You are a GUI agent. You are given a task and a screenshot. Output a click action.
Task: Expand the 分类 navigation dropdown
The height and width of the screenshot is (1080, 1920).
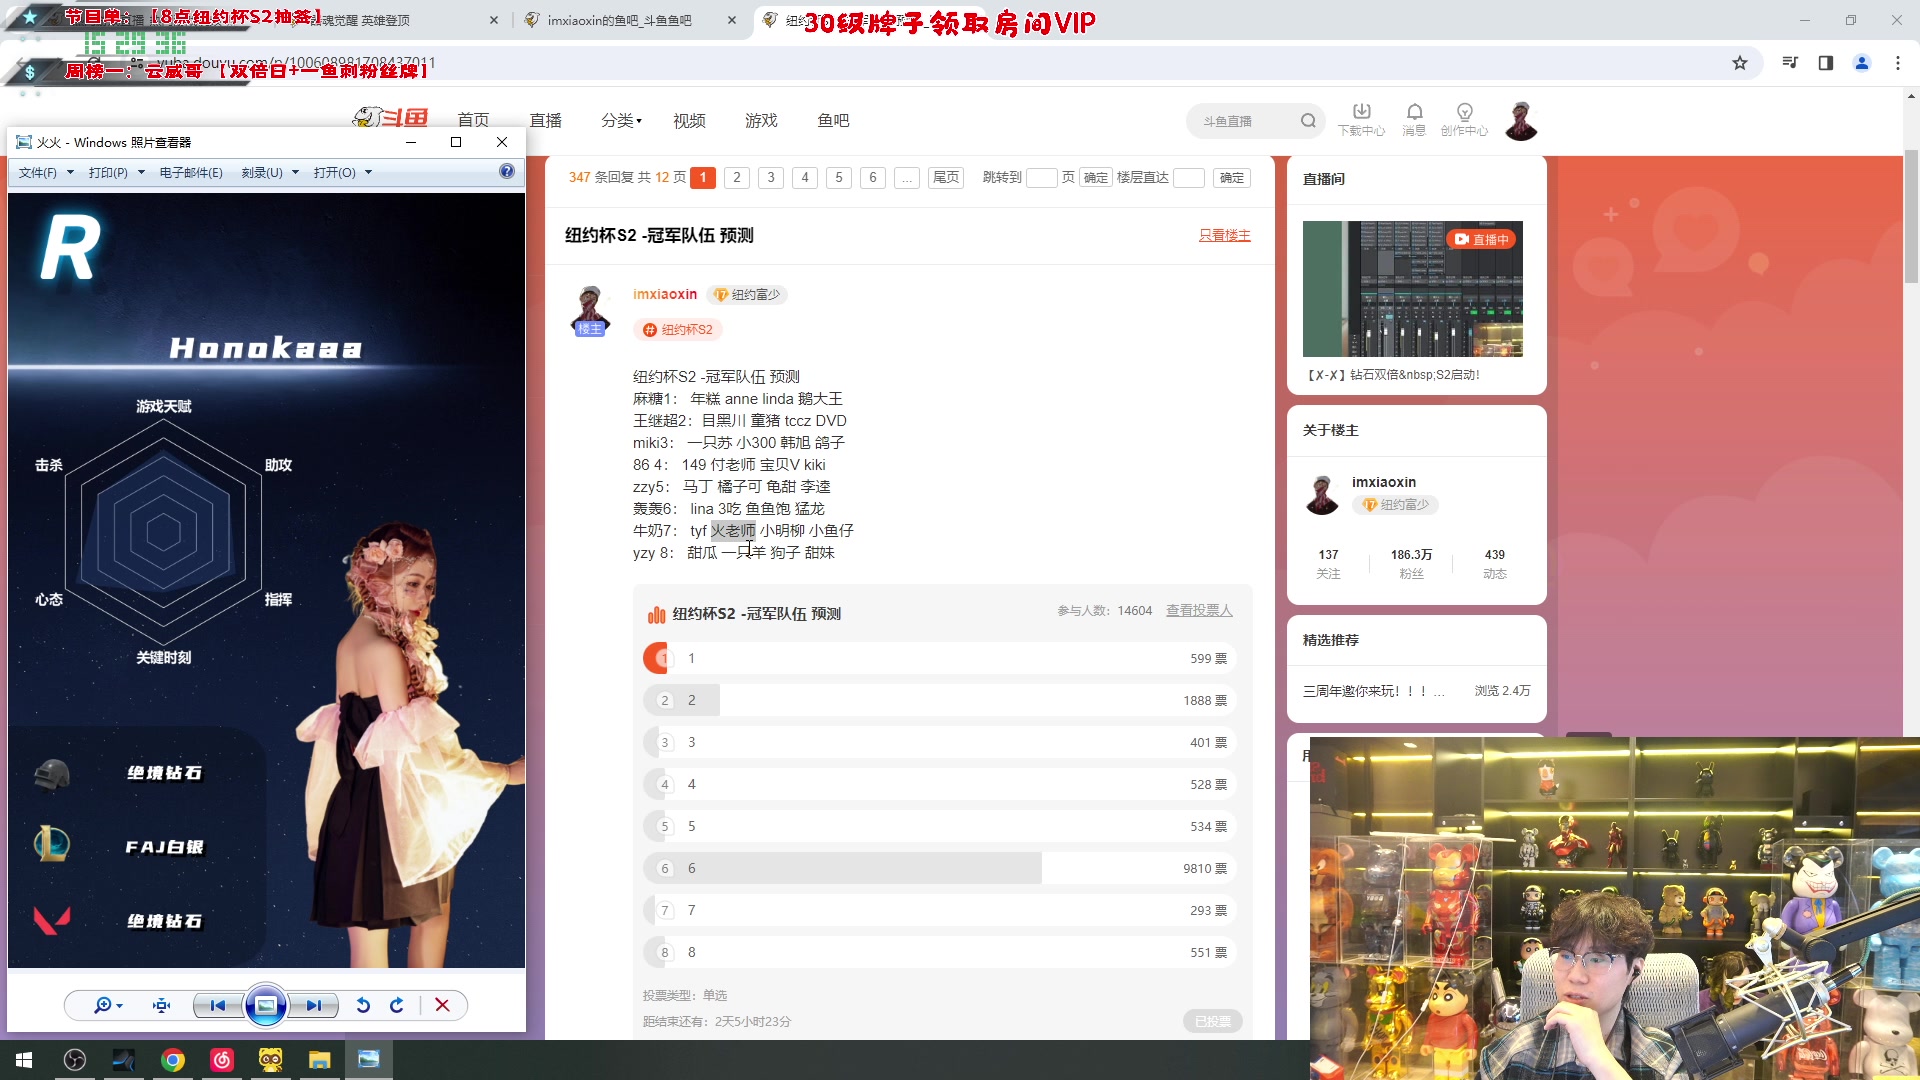click(x=620, y=120)
